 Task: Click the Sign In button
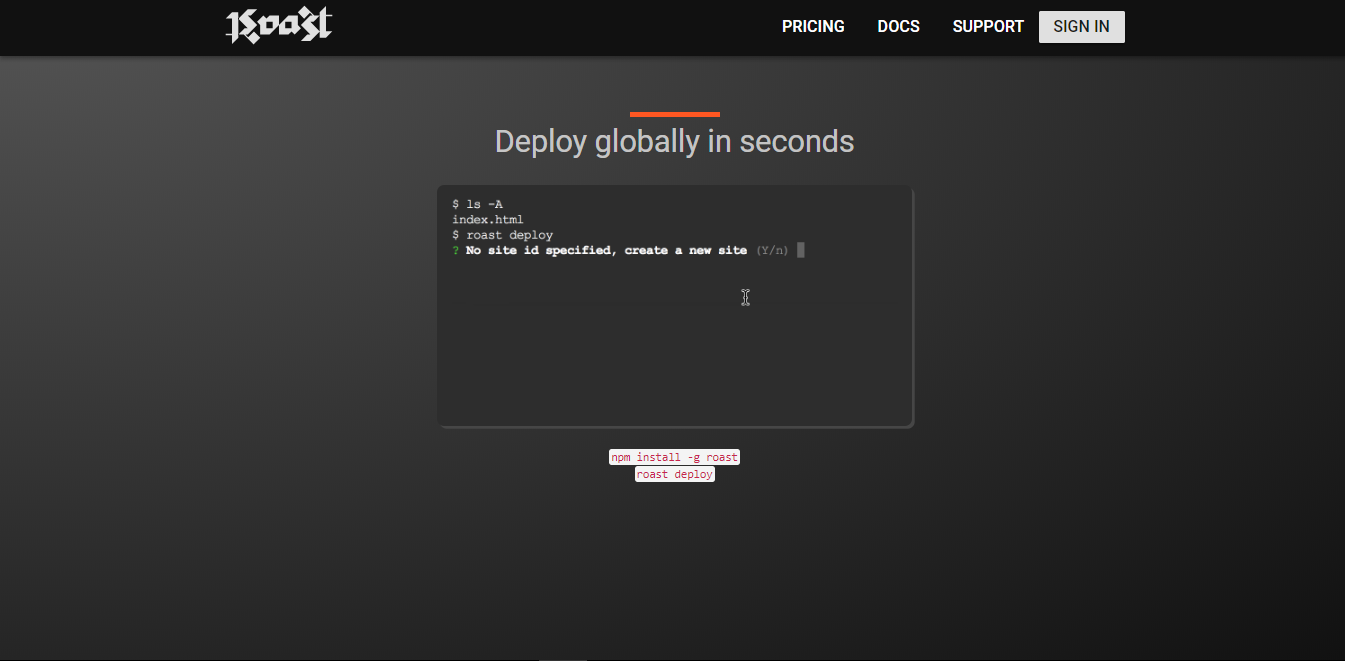tap(1081, 27)
